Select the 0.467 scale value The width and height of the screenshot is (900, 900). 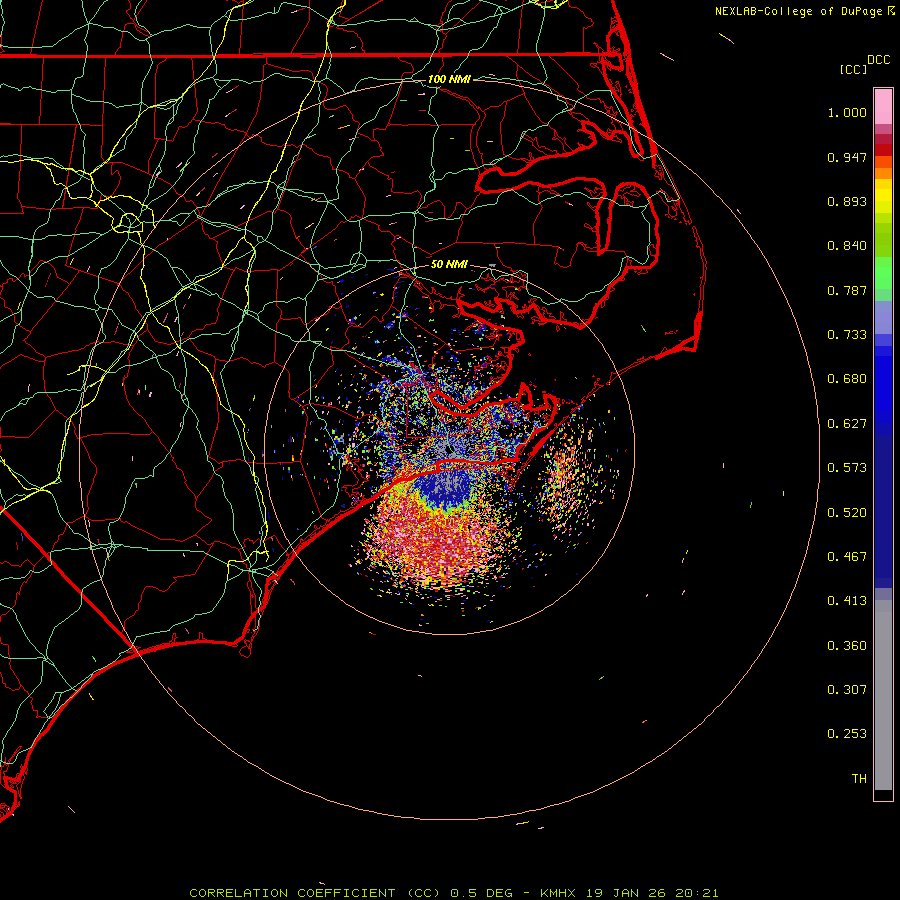(847, 557)
